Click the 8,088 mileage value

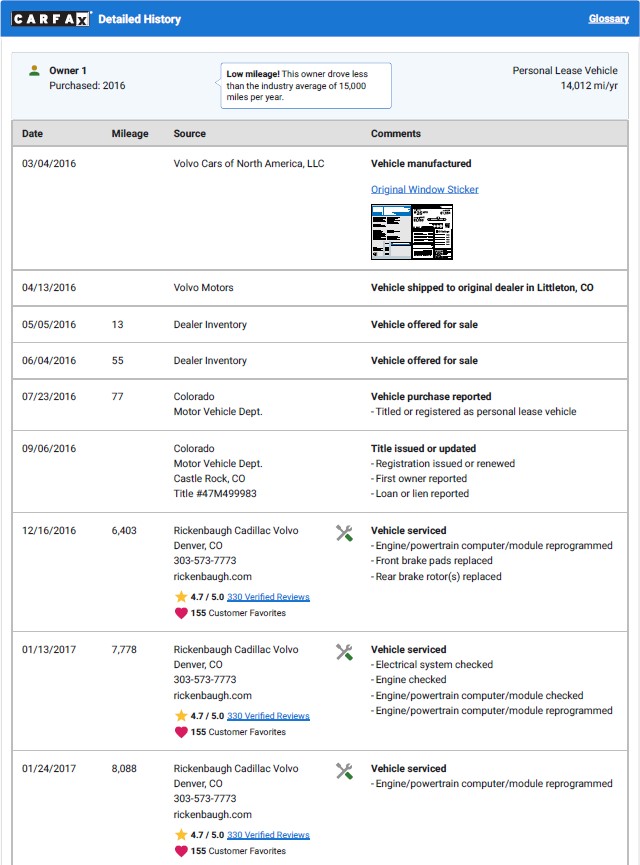click(x=124, y=769)
